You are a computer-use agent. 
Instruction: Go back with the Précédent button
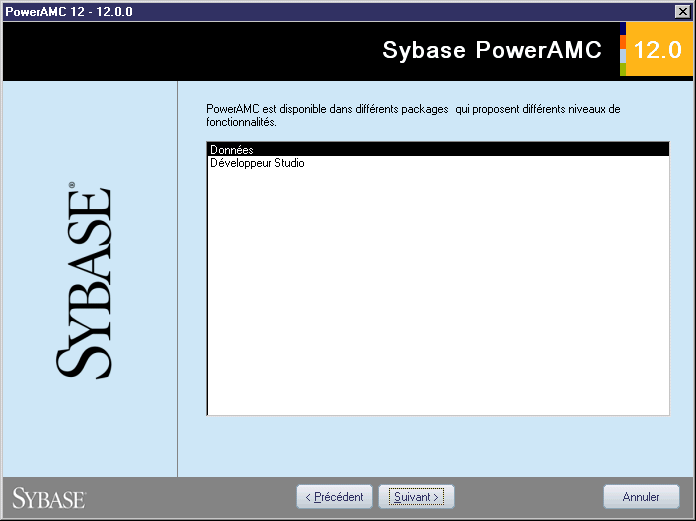point(334,497)
